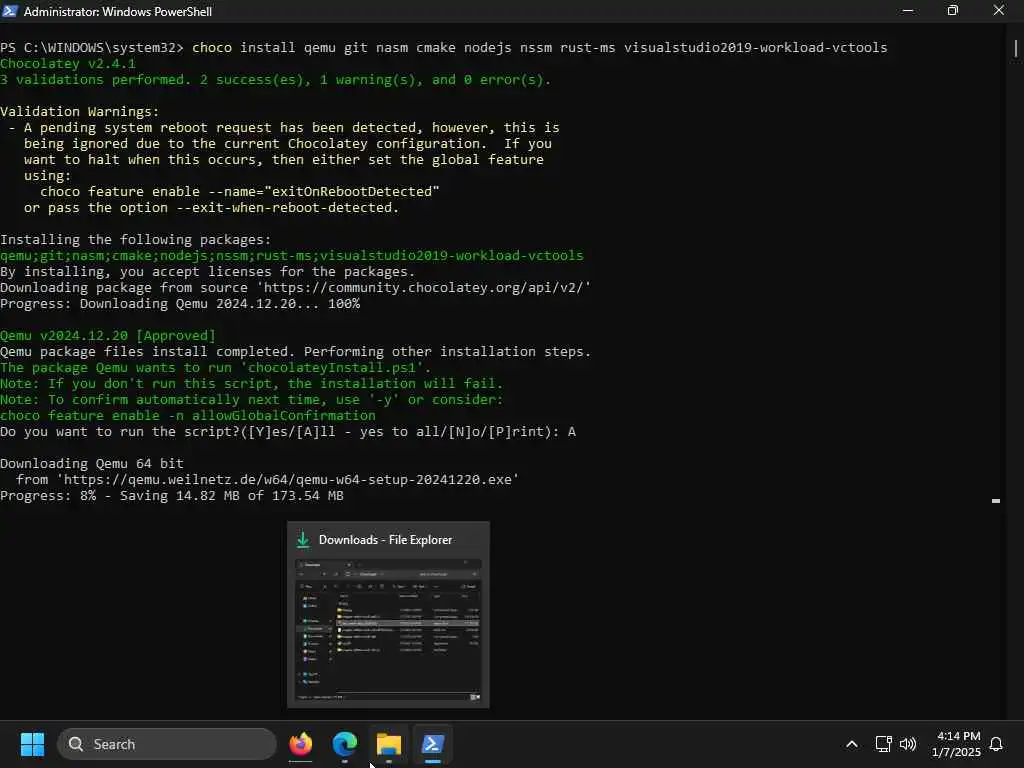Click the community.chocolatey.org source URL line
The width and height of the screenshot is (1024, 768).
click(x=295, y=288)
